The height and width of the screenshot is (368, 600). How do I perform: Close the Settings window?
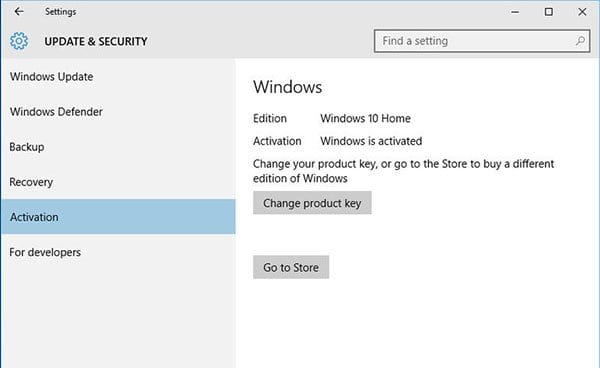pyautogui.click(x=582, y=12)
